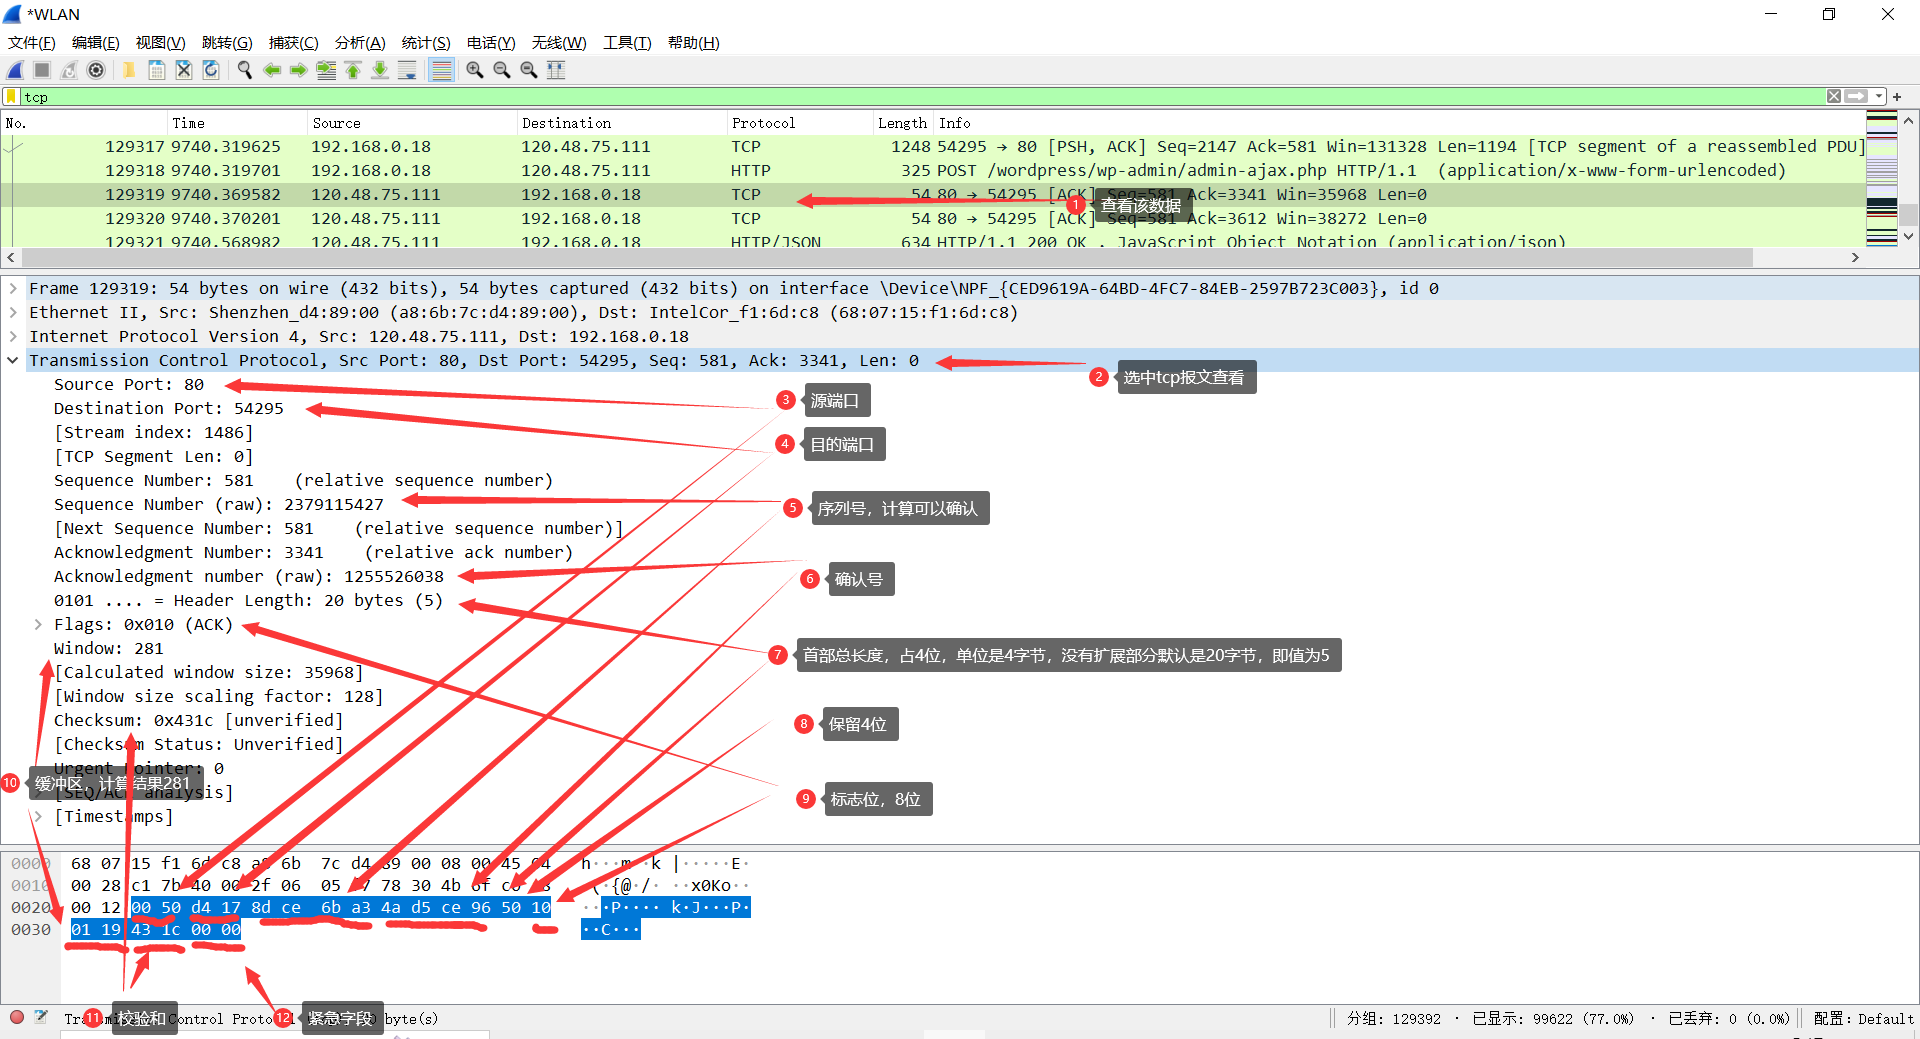Sort packets by the Time column
This screenshot has width=1920, height=1039.
(237, 123)
